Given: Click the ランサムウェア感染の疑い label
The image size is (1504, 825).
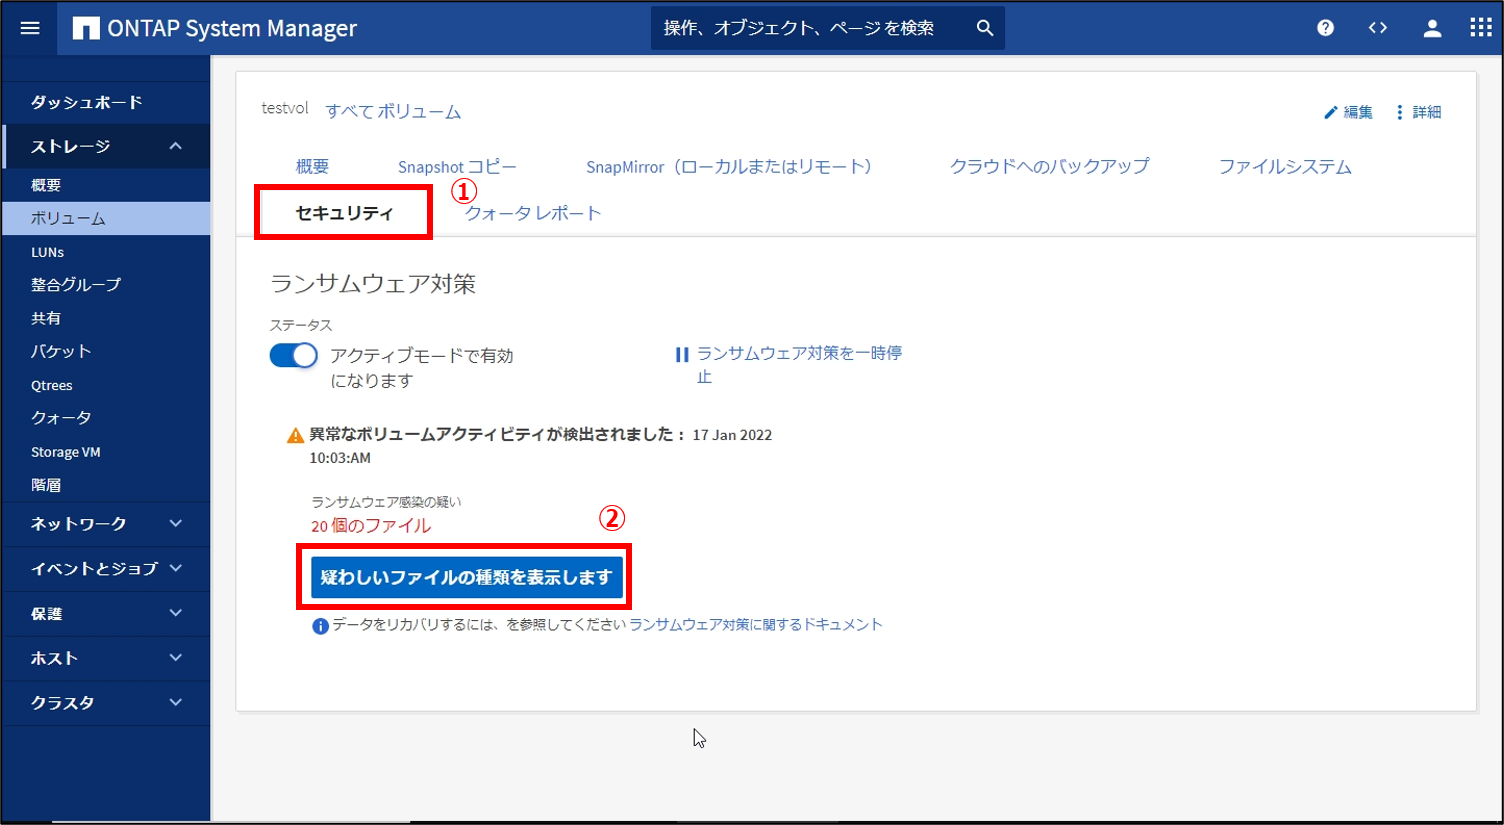Looking at the screenshot, I should pyautogui.click(x=386, y=502).
